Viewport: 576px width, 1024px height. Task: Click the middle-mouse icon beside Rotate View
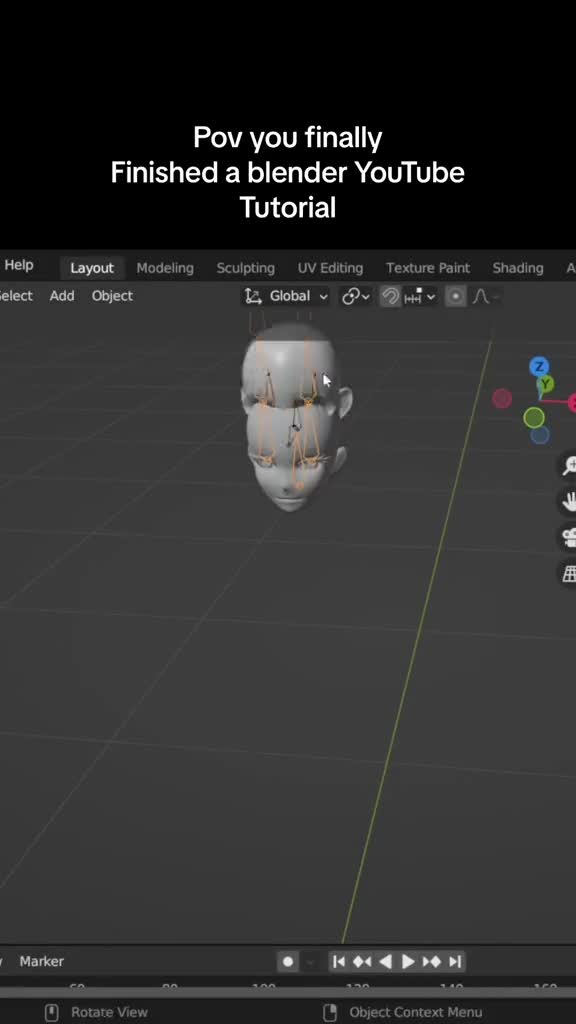point(52,1012)
